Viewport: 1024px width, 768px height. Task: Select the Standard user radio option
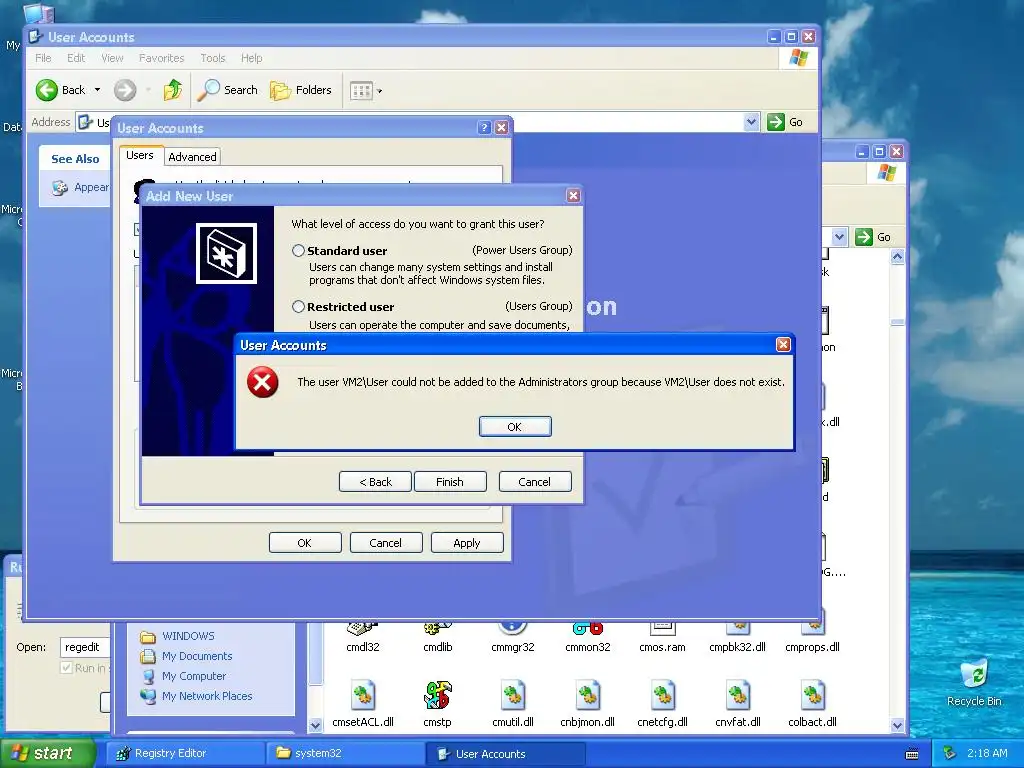298,251
